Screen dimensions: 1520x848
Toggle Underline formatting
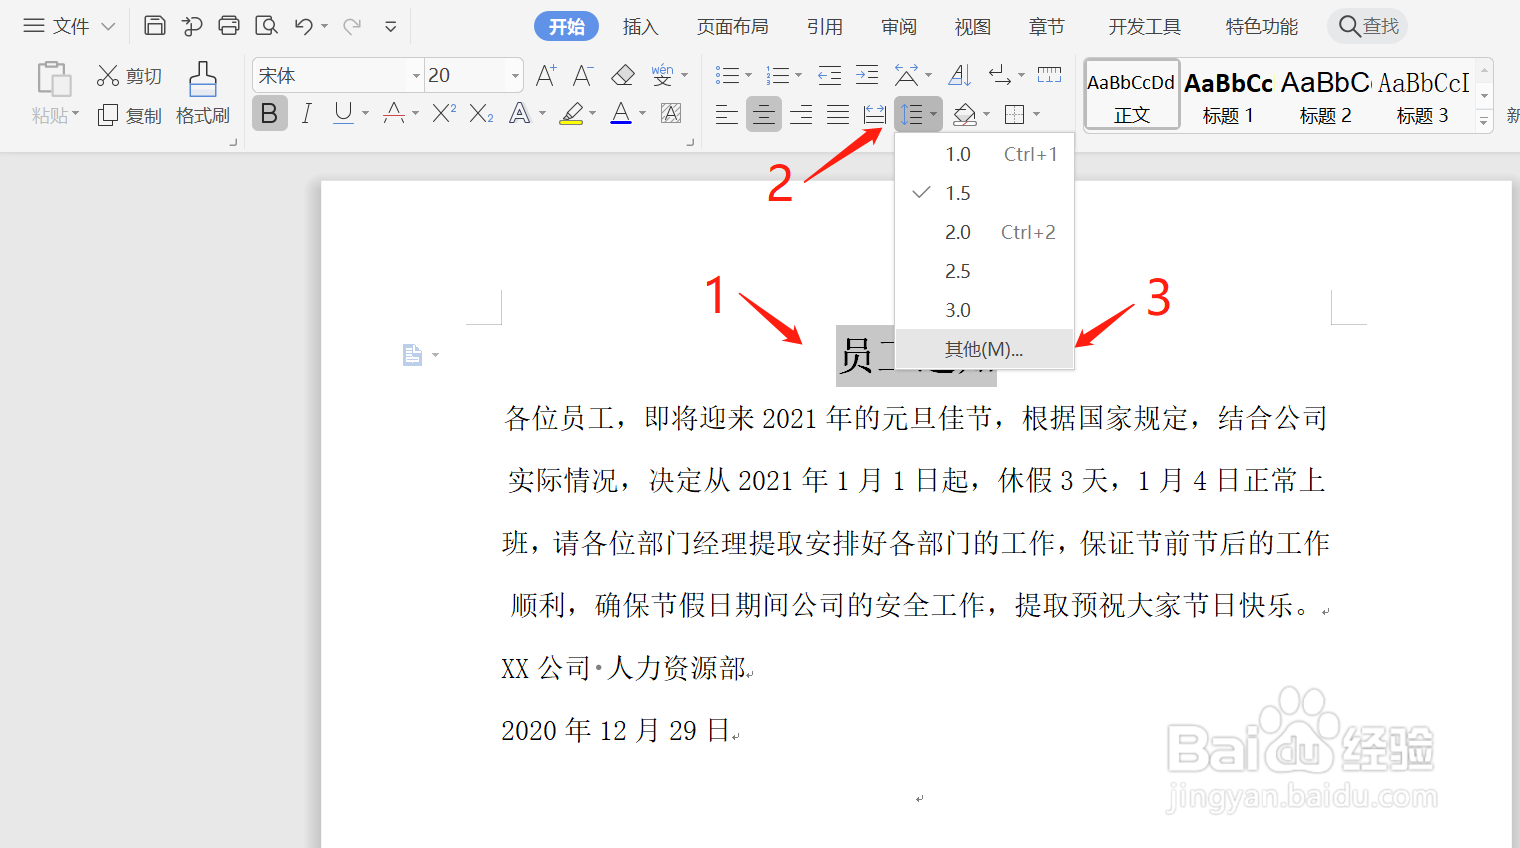point(343,114)
